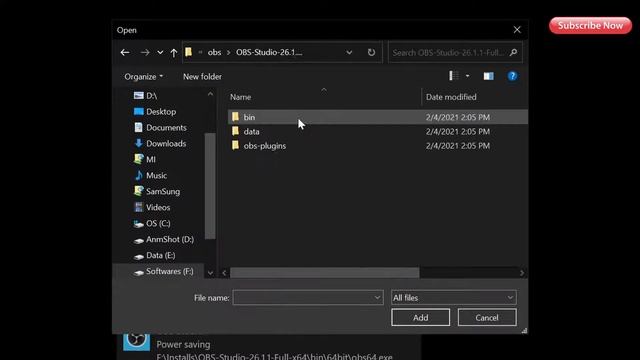Refresh the current folder view
Screen dimensions: 640x360
[x=371, y=52]
